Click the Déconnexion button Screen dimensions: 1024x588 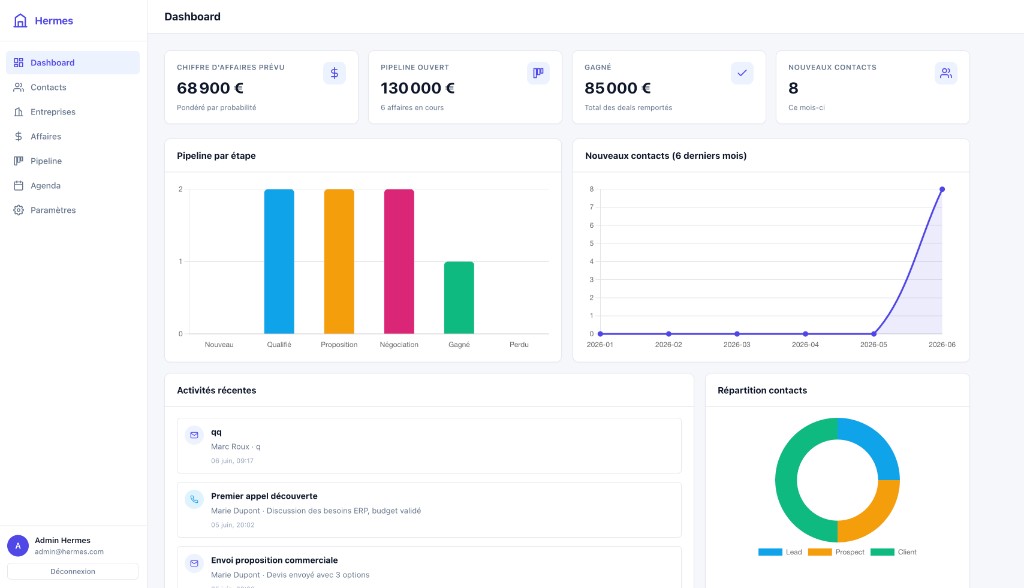pos(72,571)
